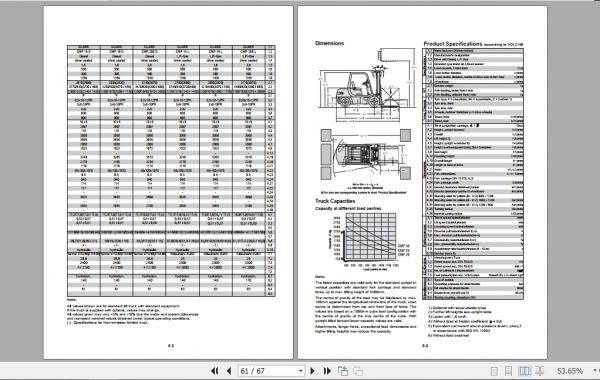The height and width of the screenshot is (380, 600).
Task: Click the previous view navigation icon
Action: click(x=343, y=371)
